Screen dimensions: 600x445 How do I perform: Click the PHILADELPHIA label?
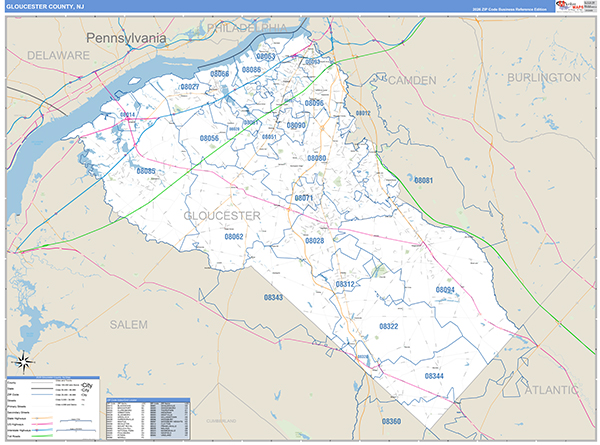(x=247, y=28)
